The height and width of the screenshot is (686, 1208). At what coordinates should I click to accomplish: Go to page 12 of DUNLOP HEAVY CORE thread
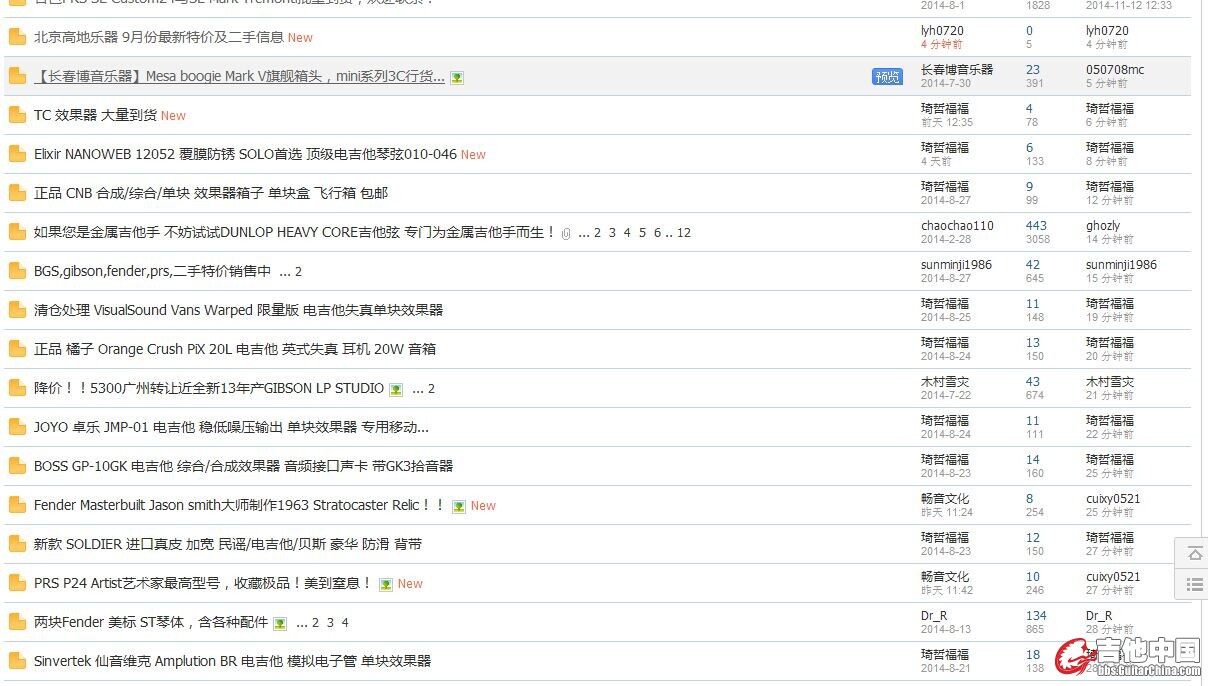click(x=684, y=233)
